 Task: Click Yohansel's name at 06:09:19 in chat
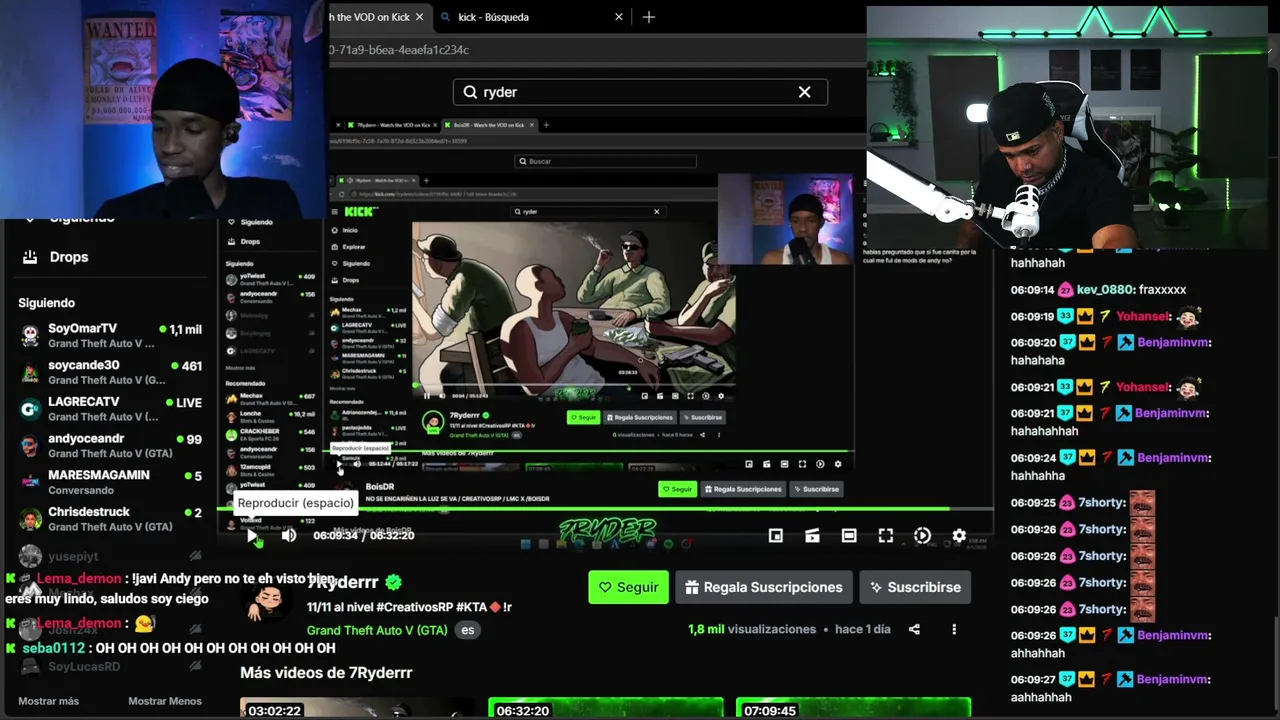(x=1144, y=316)
